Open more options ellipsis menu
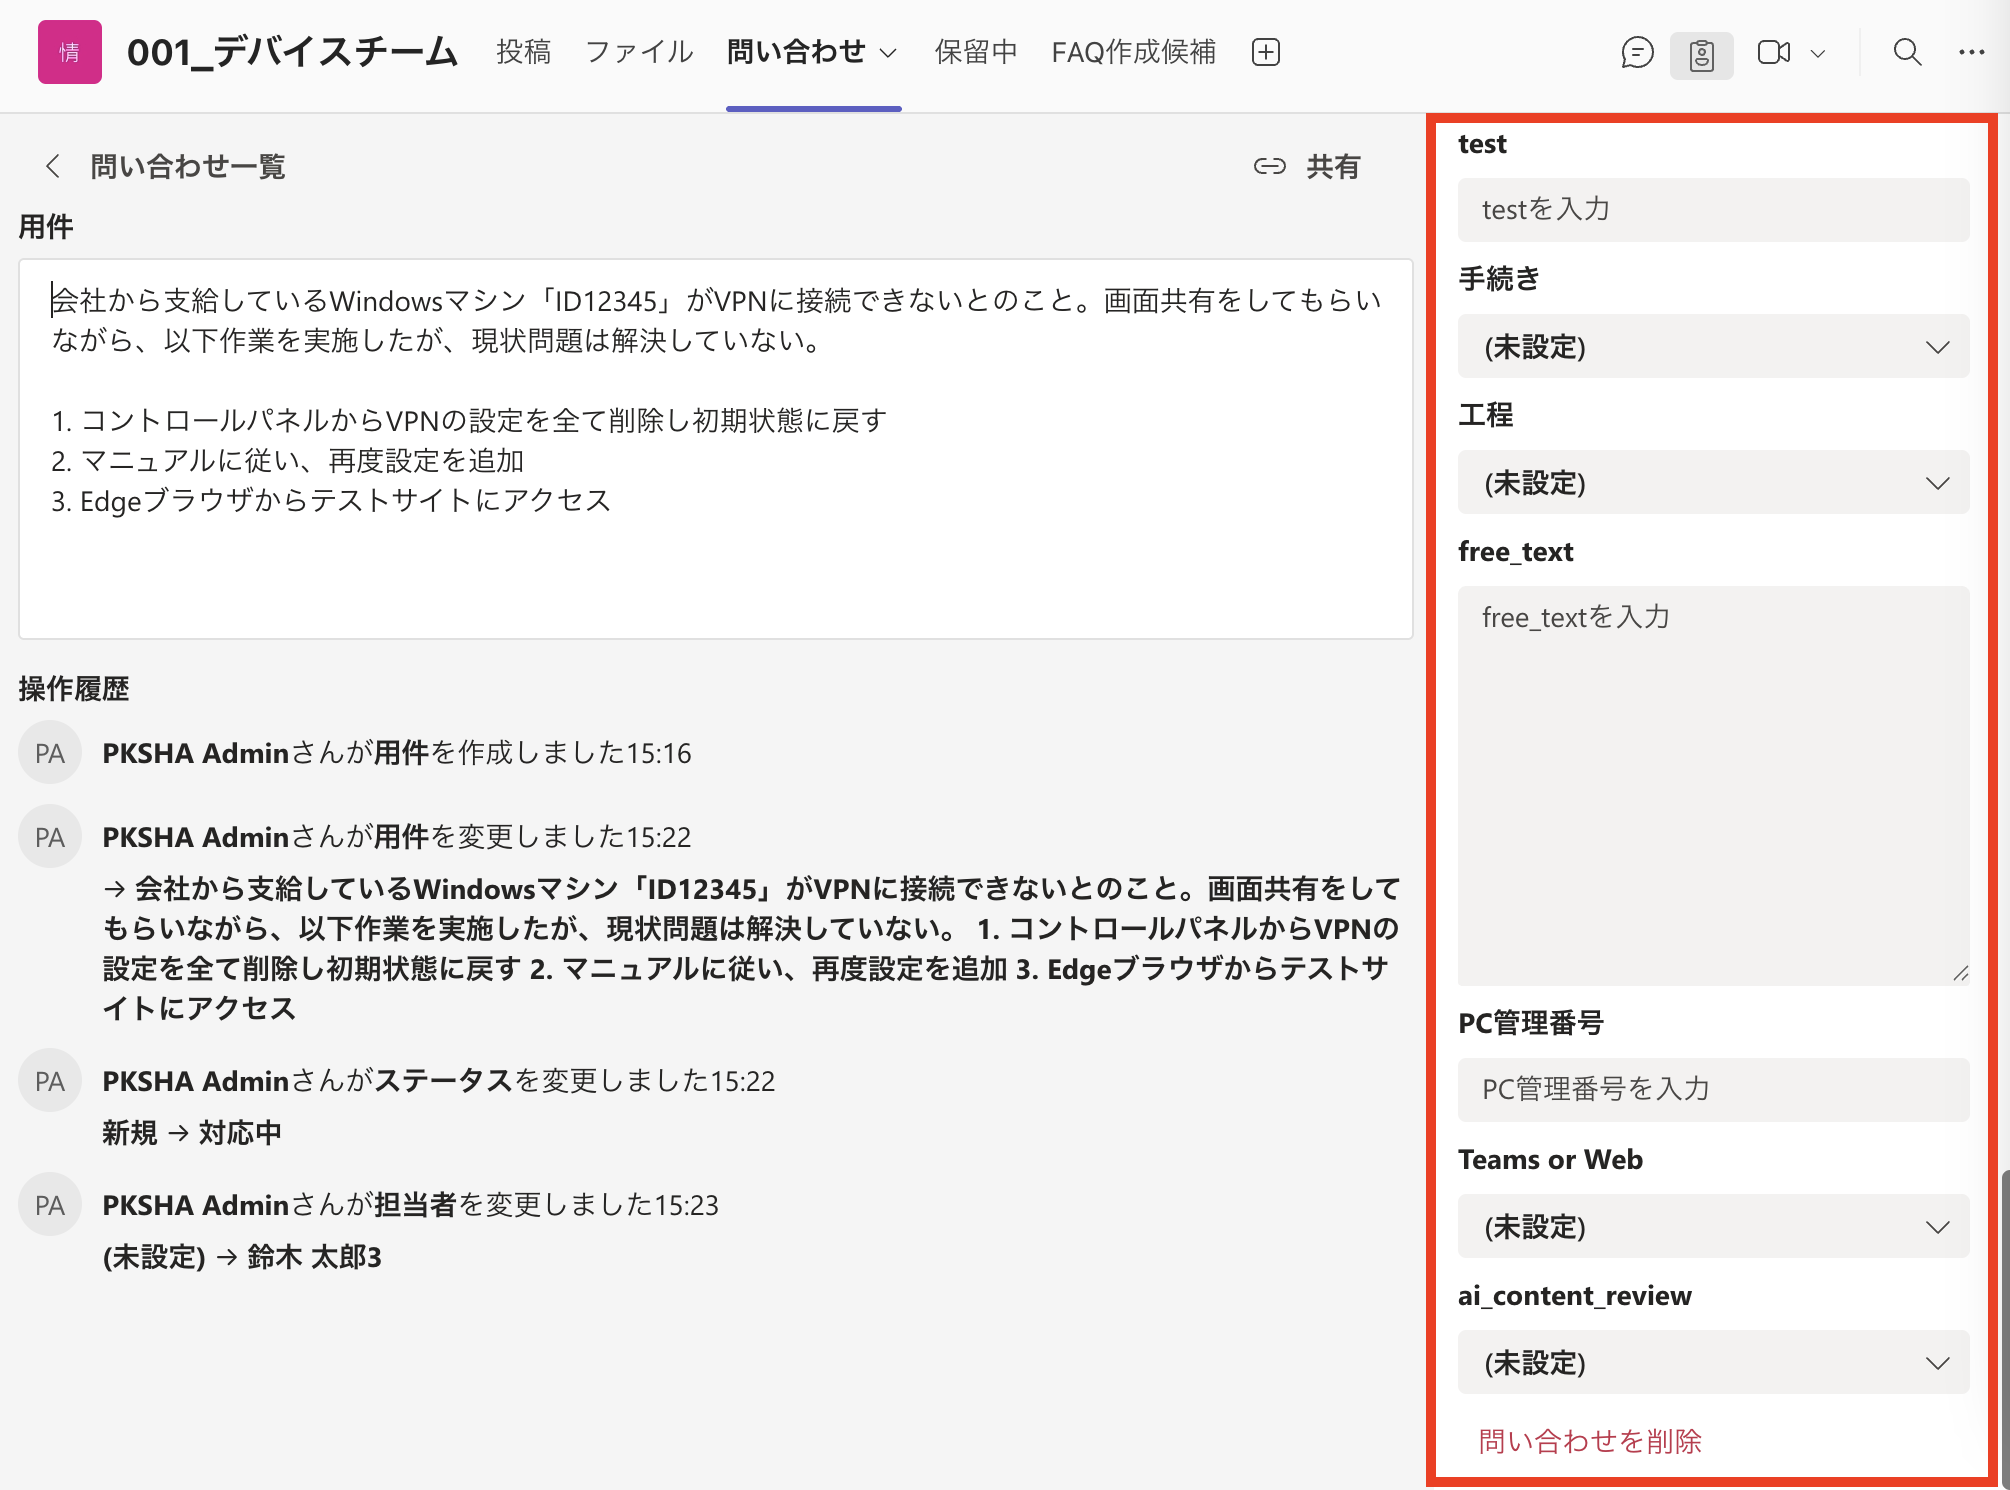 pyautogui.click(x=1971, y=52)
